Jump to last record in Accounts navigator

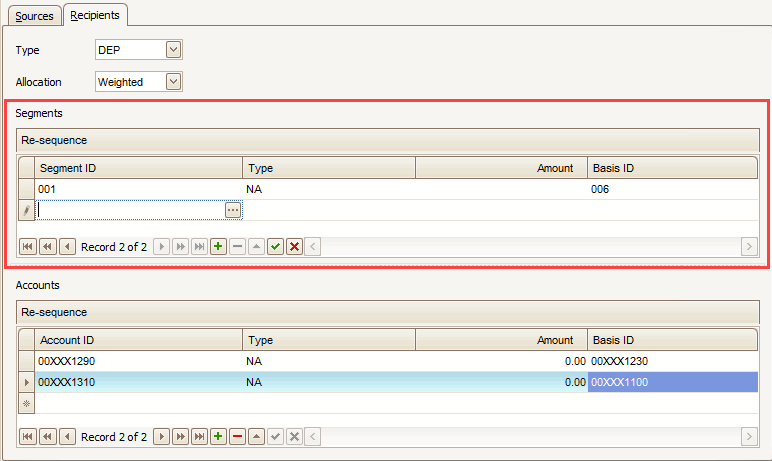tap(199, 437)
